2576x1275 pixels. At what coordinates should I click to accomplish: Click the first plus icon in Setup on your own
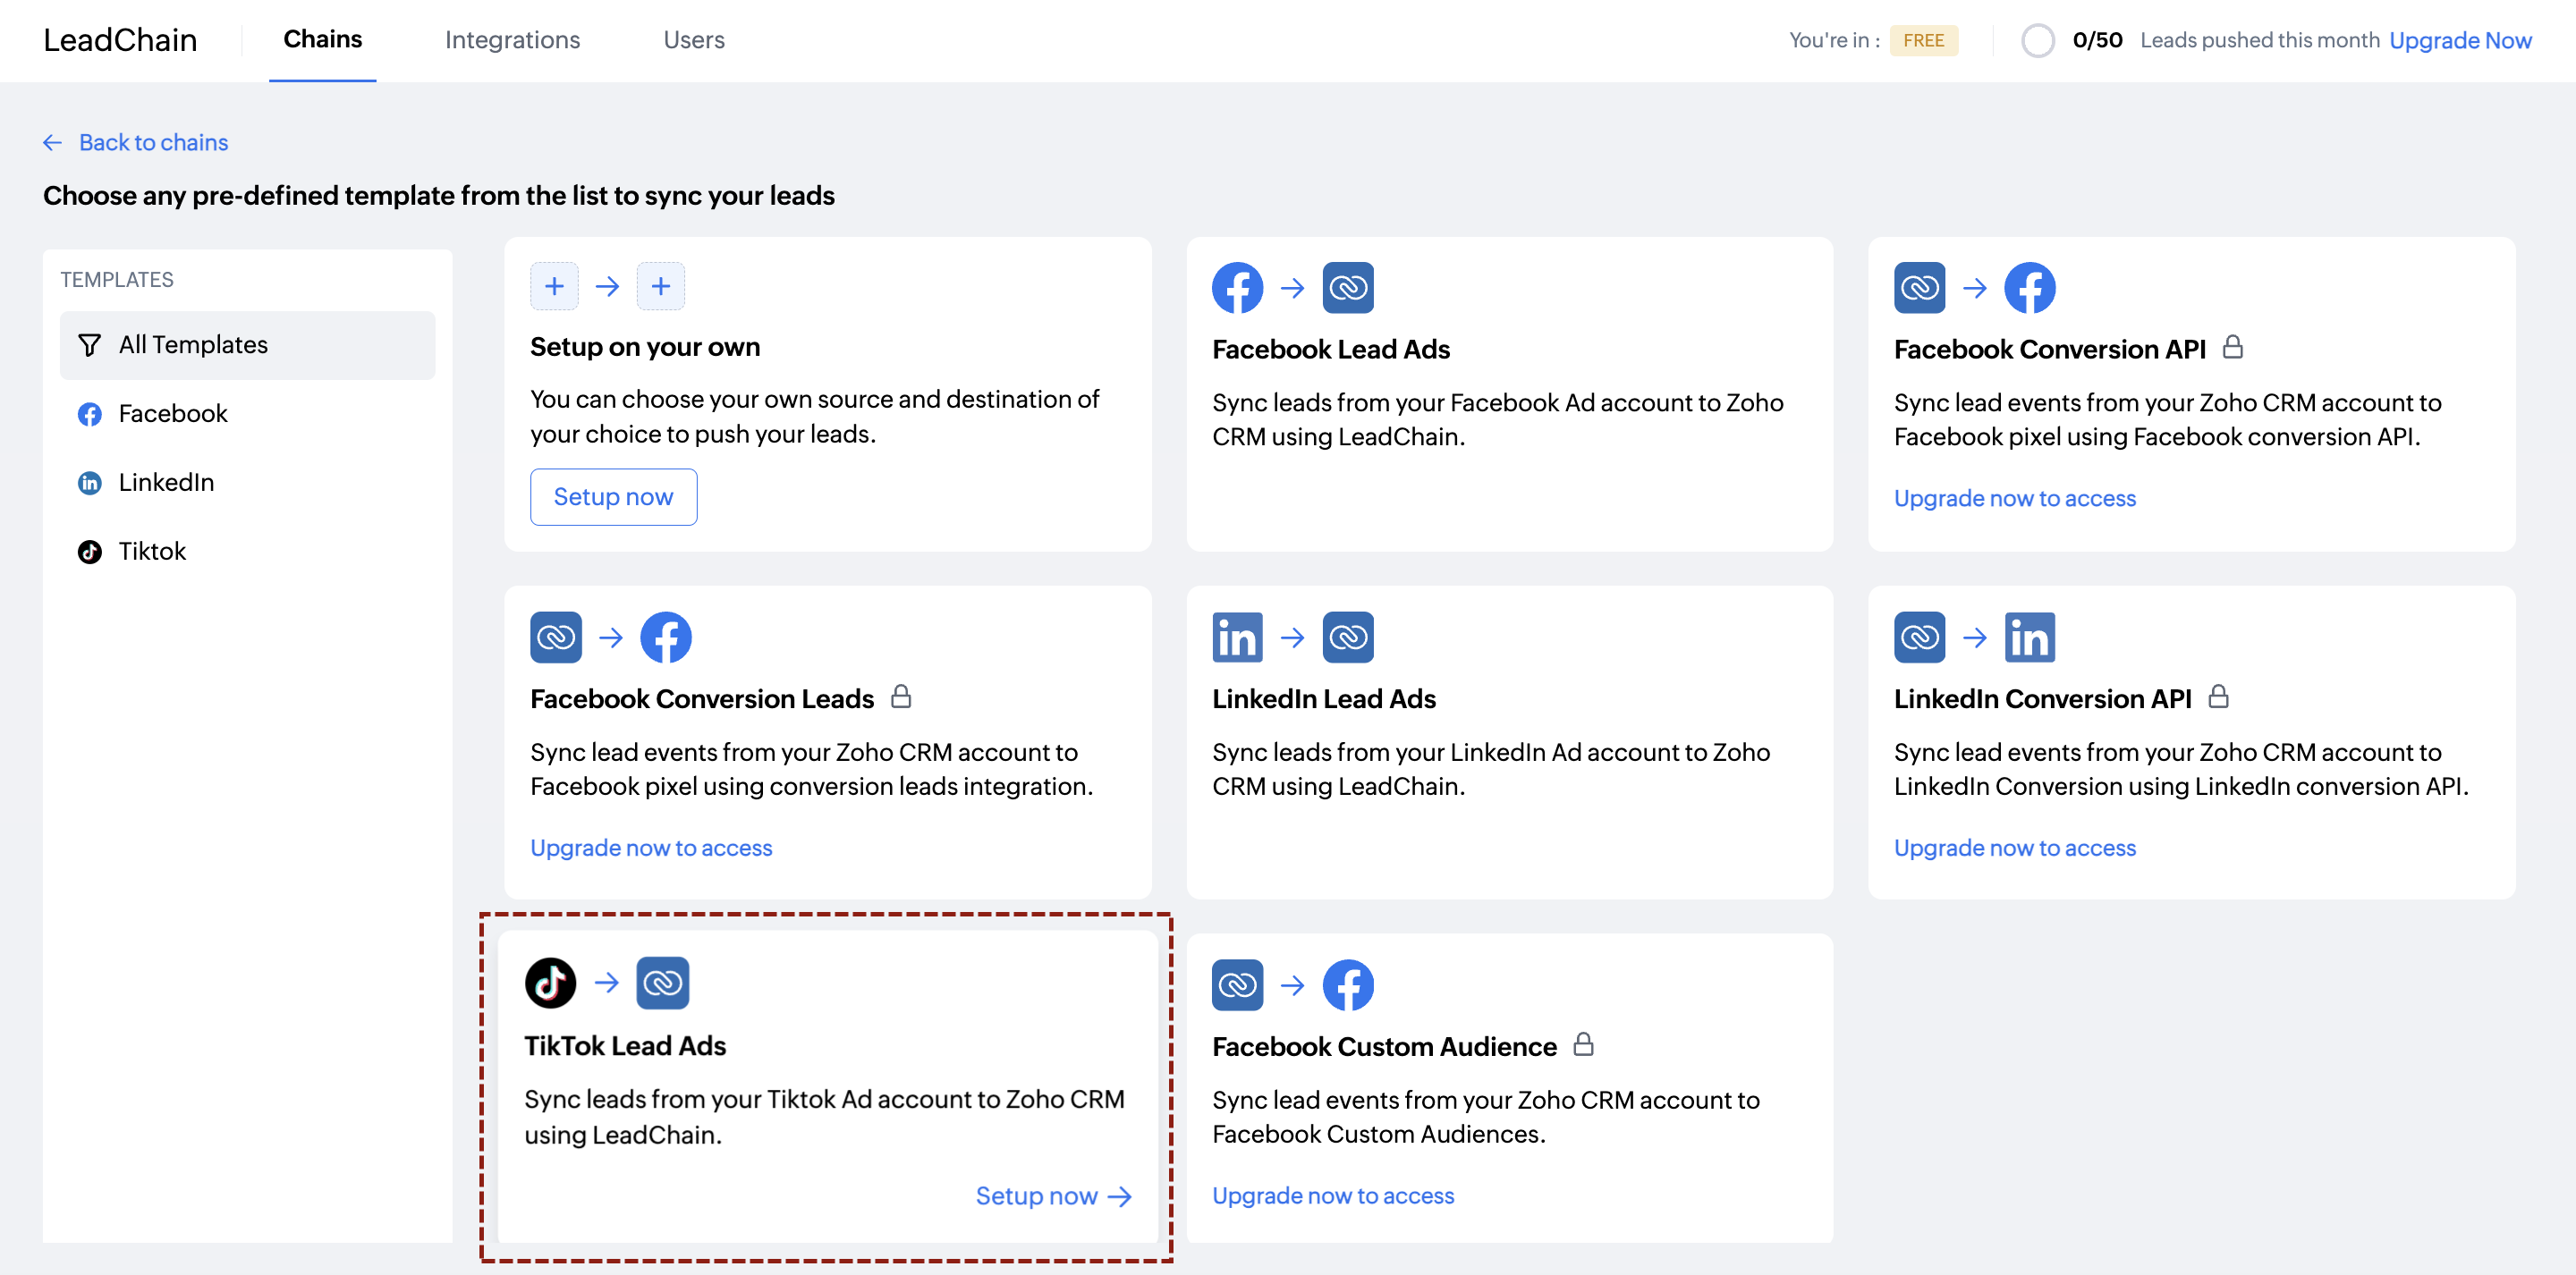pos(554,287)
